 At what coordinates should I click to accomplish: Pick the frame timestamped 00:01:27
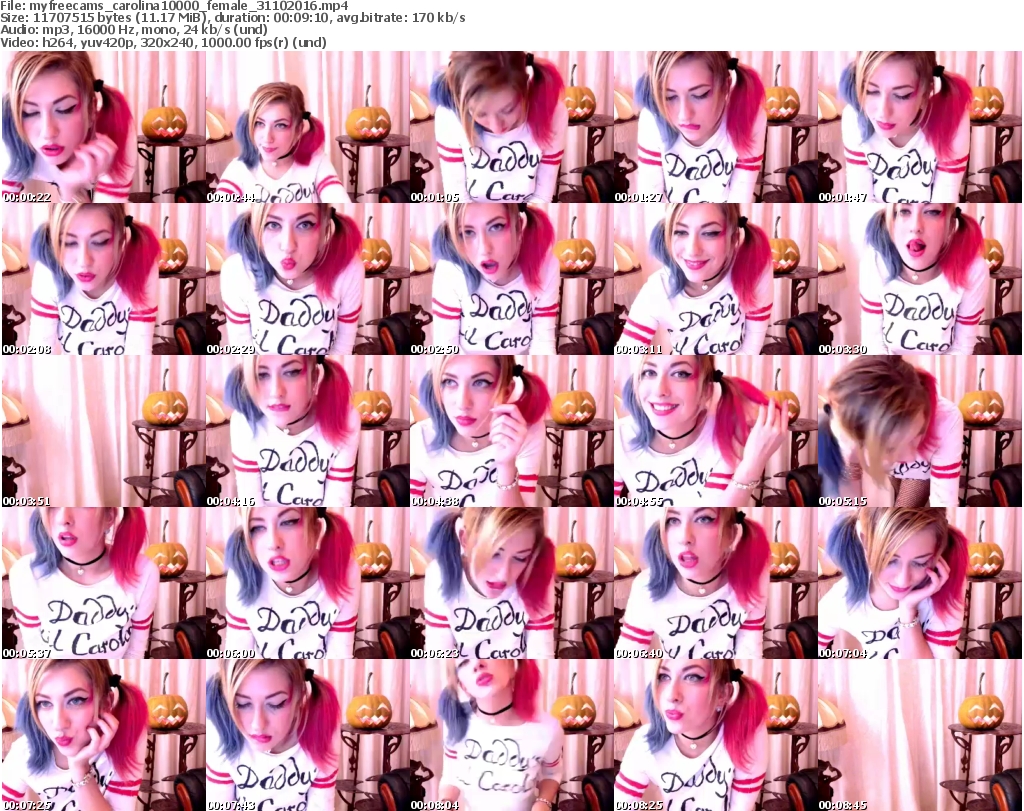[715, 127]
